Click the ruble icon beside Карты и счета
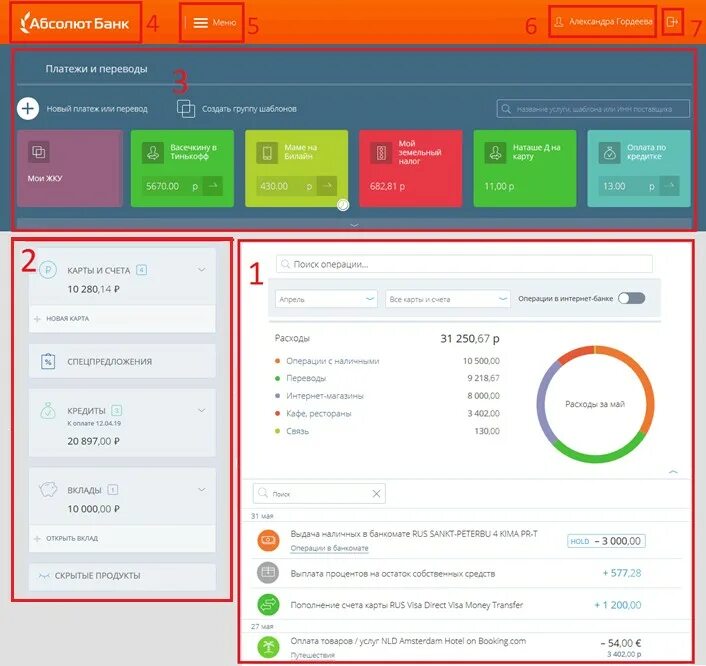706x666 pixels. 48,270
